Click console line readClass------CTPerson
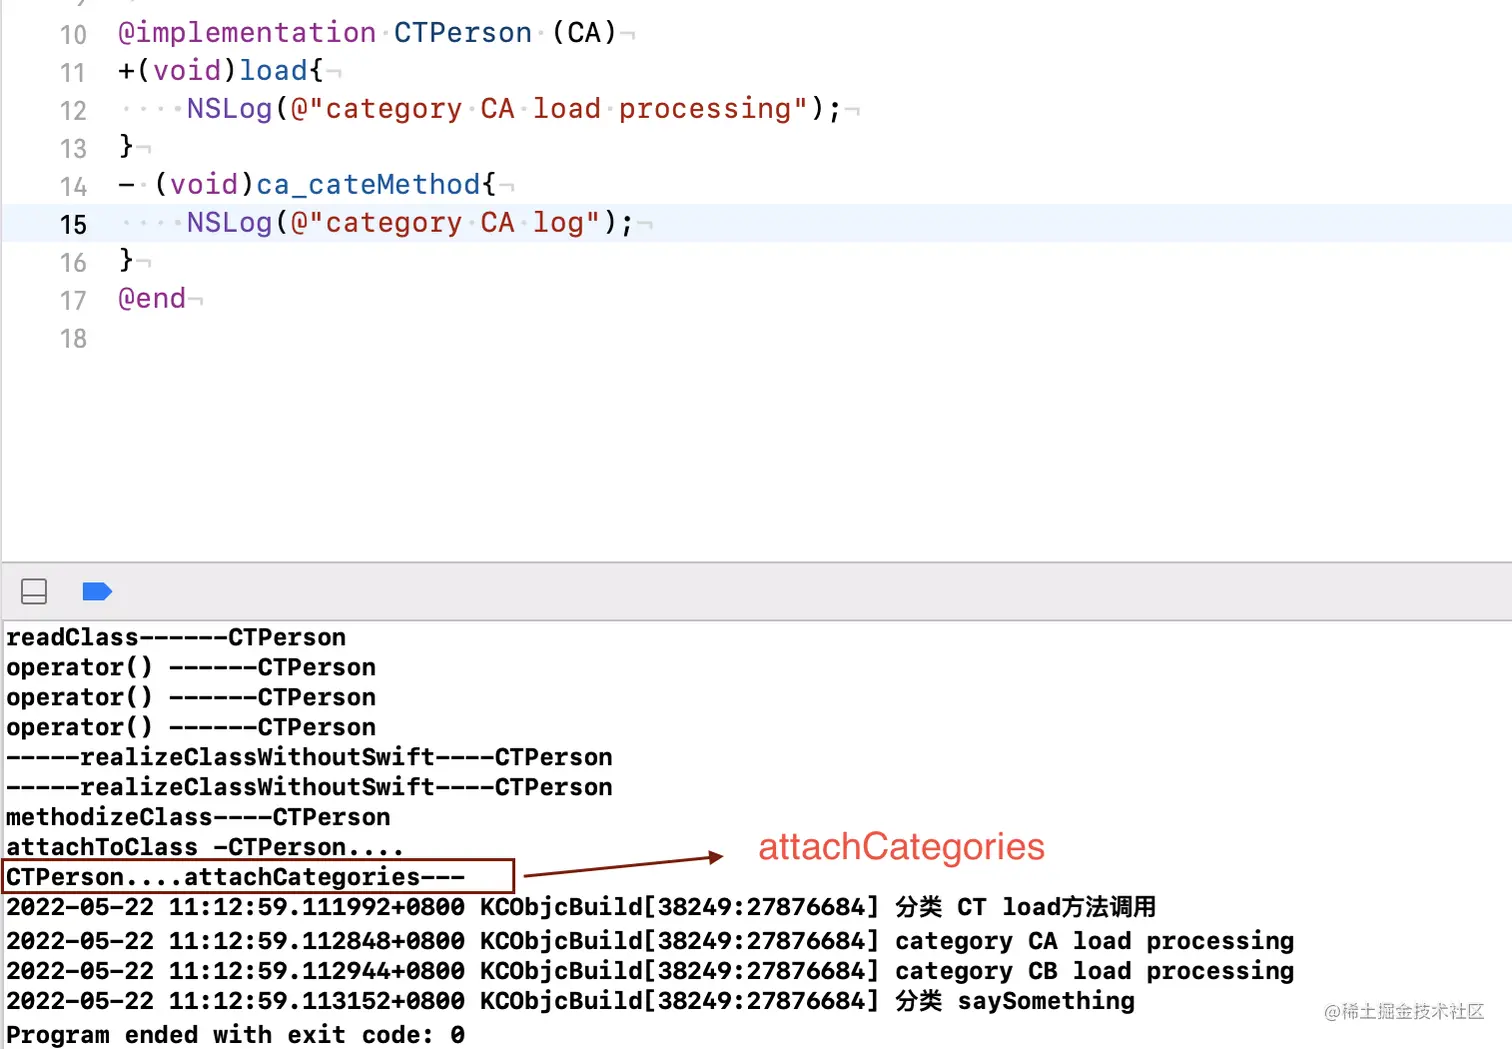Screen dimensions: 1512x1049 (176, 637)
